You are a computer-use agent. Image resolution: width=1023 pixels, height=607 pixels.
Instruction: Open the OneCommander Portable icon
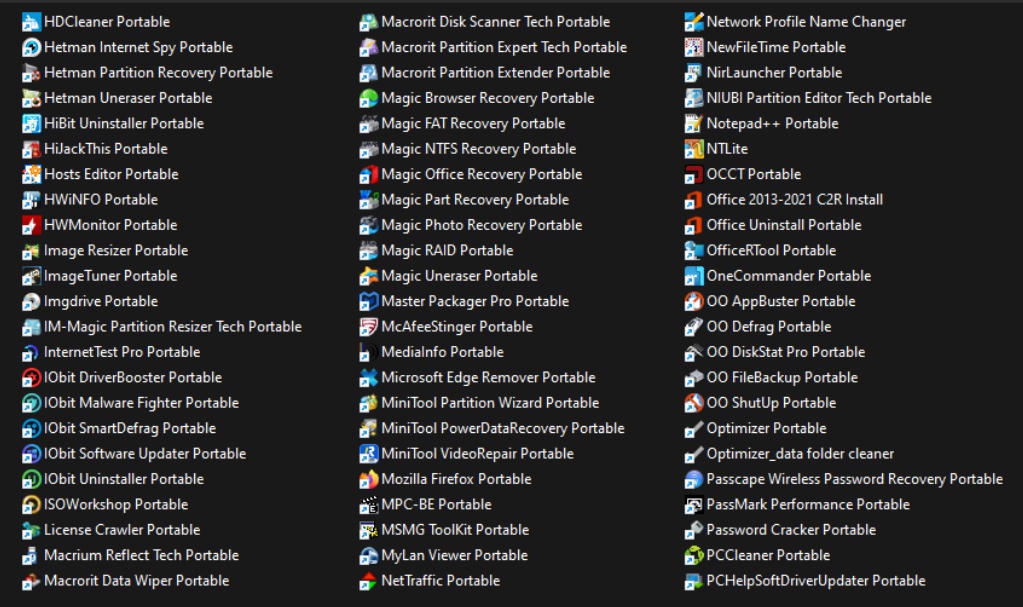click(693, 277)
